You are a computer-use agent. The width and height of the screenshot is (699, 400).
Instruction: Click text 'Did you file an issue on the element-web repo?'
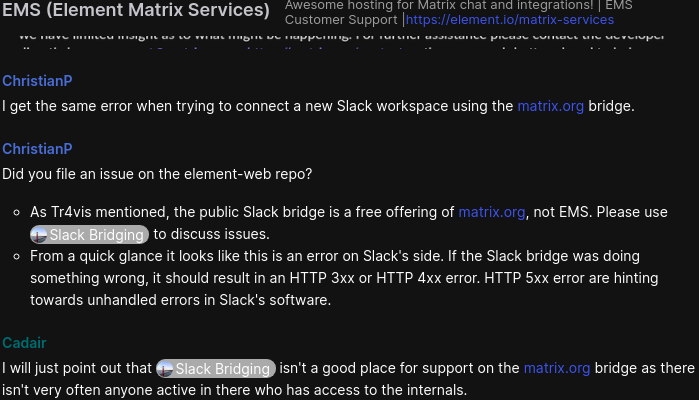tap(157, 174)
